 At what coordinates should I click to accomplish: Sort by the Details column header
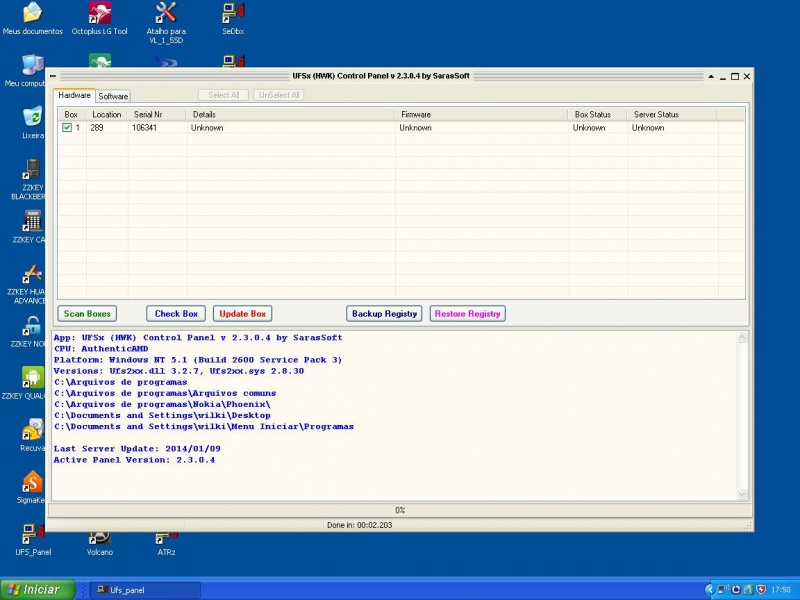tap(291, 114)
